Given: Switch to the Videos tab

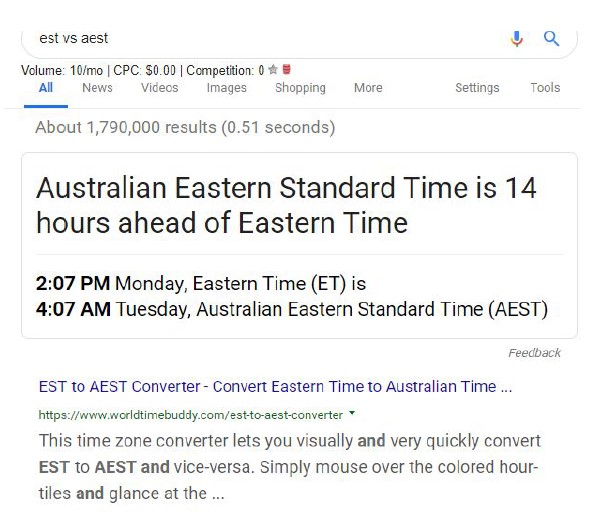Looking at the screenshot, I should [159, 88].
